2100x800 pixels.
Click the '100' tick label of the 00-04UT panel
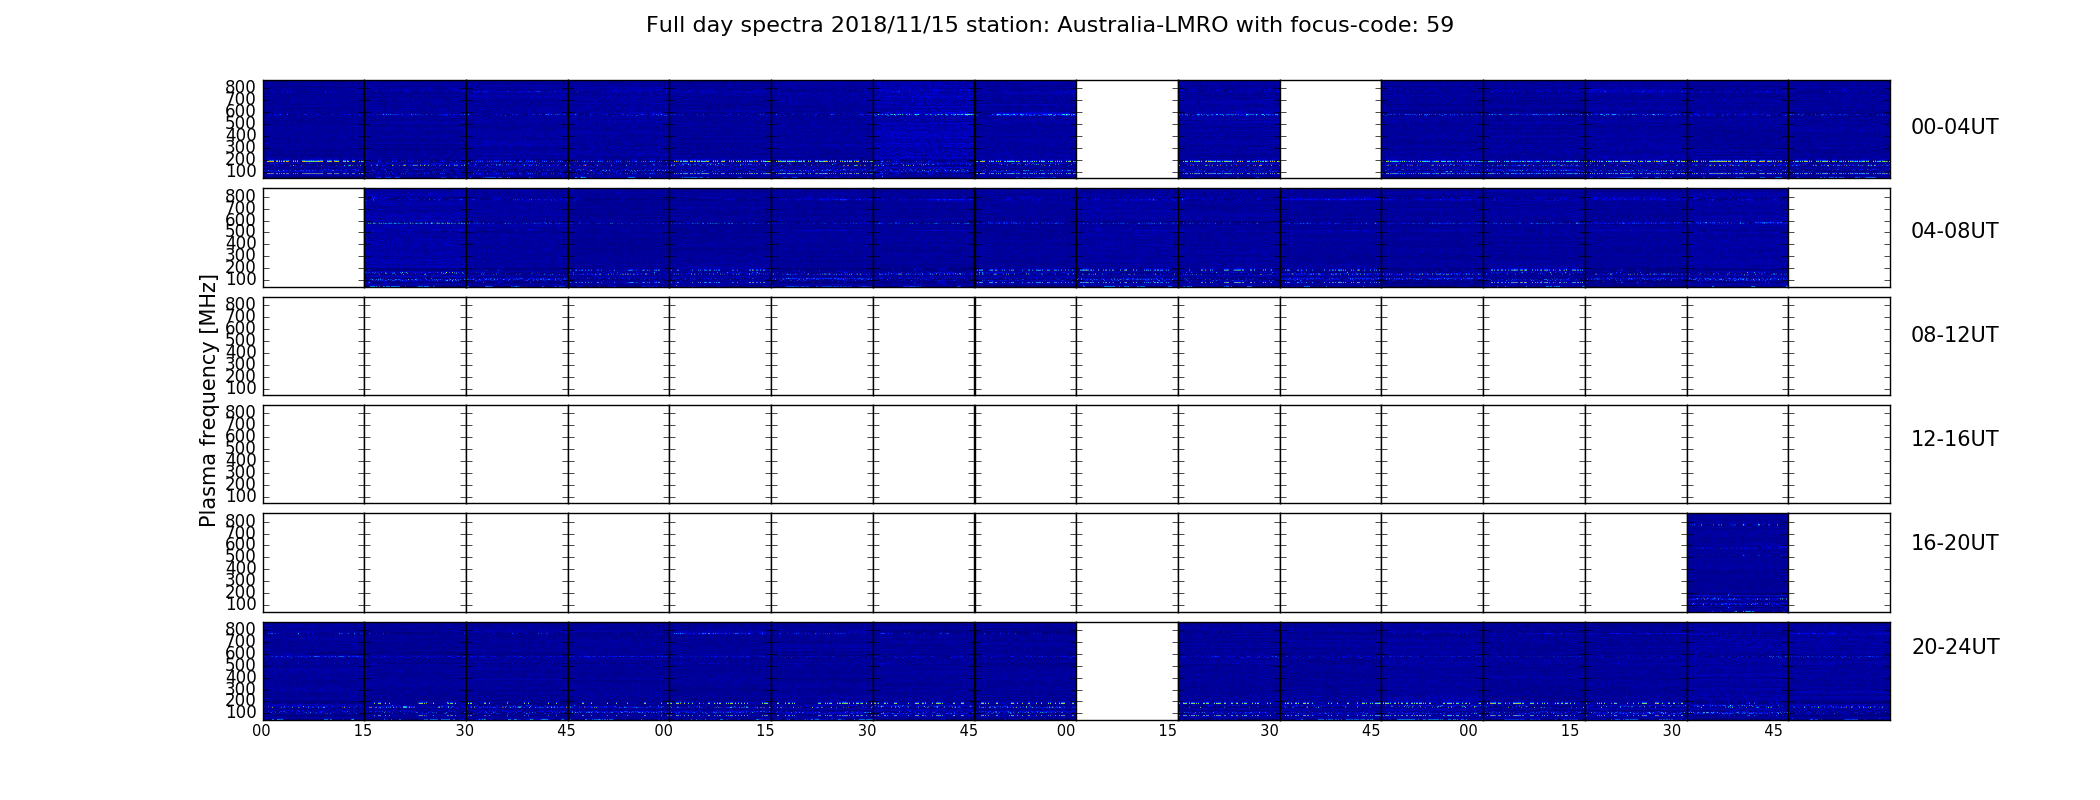coord(241,171)
